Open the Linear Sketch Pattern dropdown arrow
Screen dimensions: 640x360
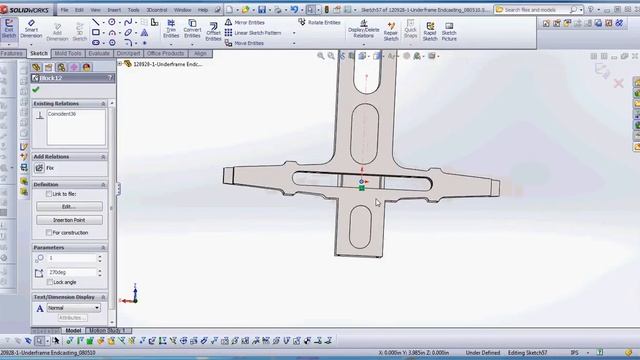click(x=294, y=33)
